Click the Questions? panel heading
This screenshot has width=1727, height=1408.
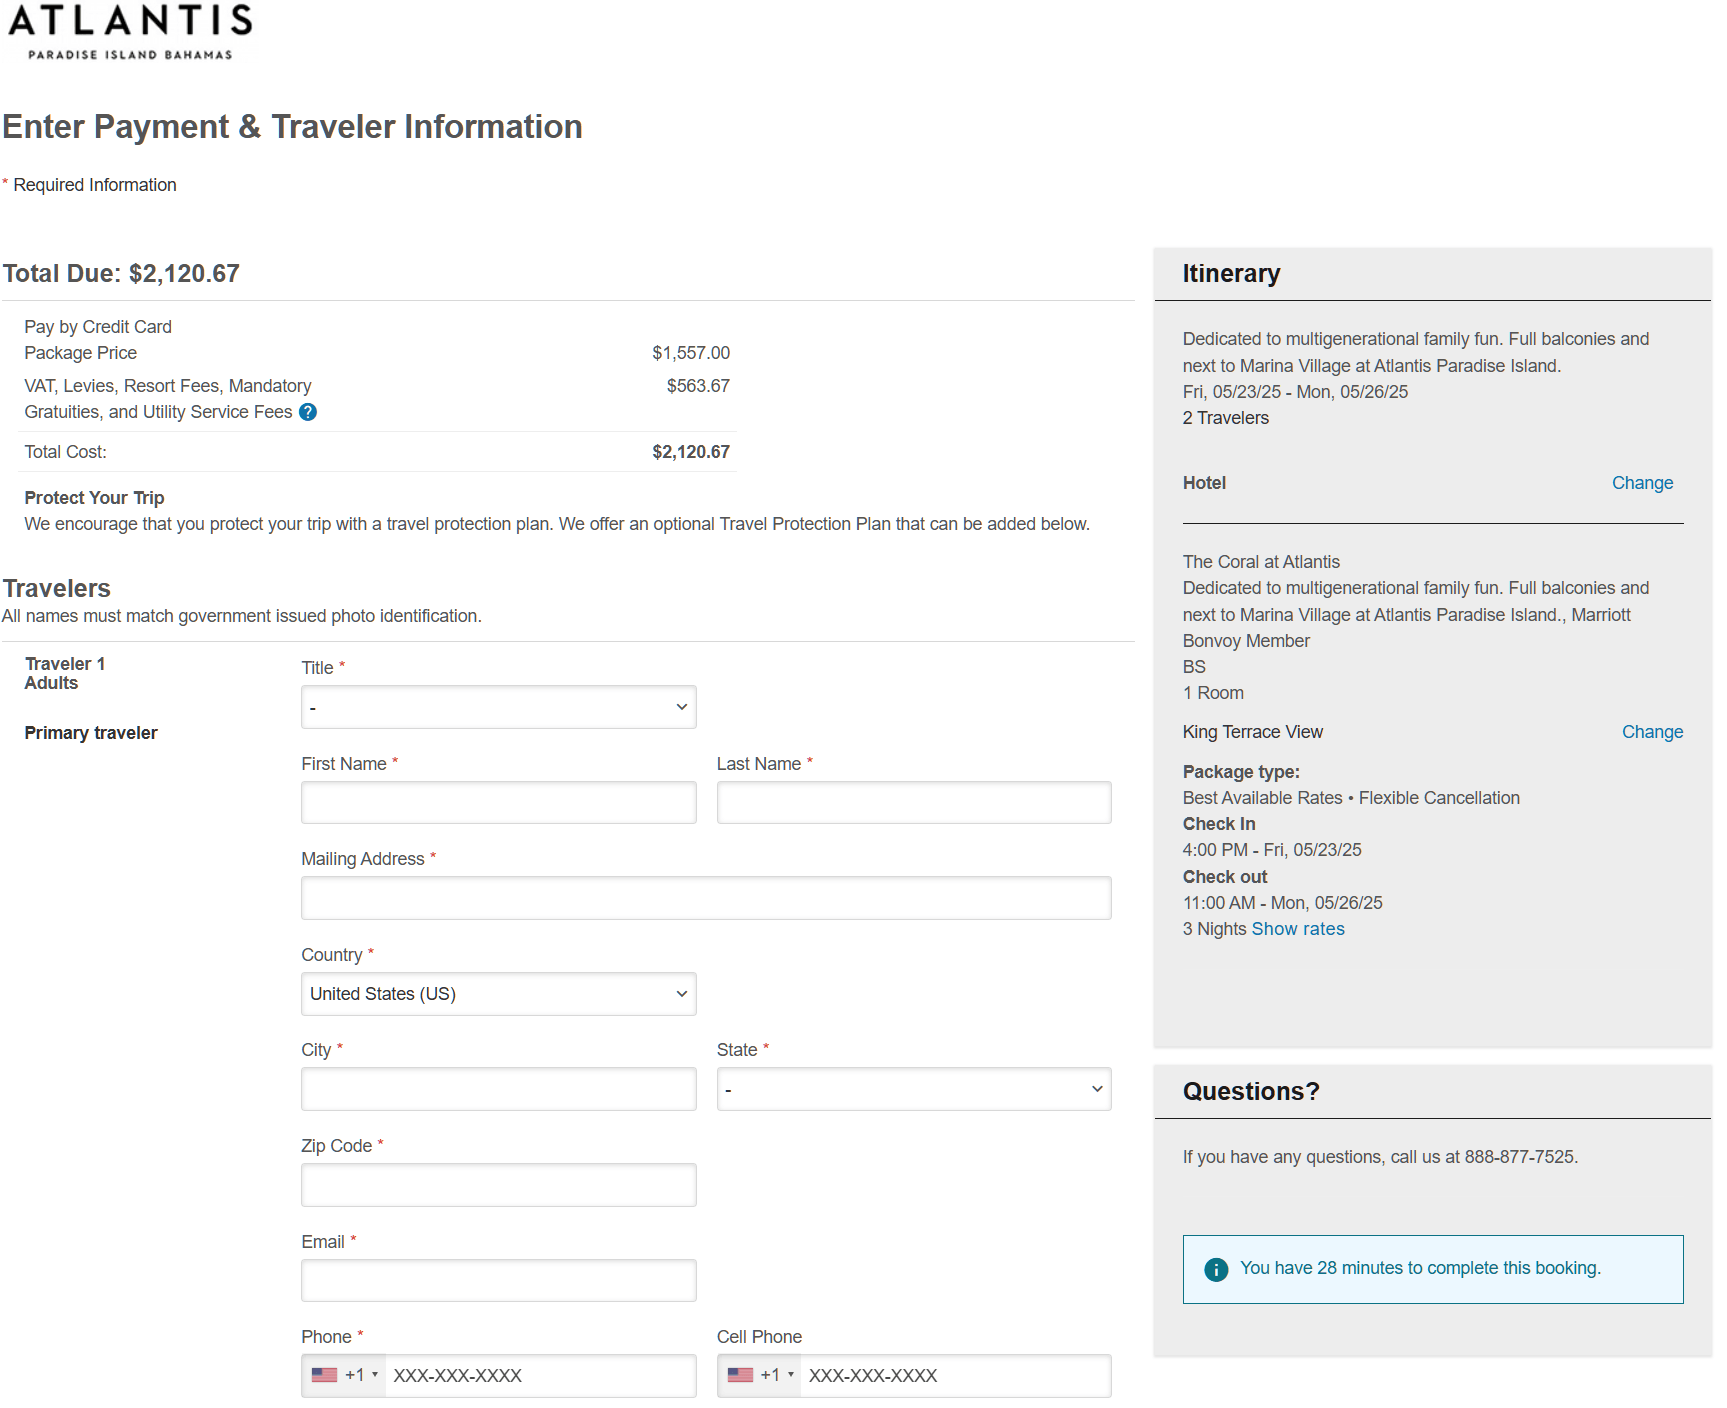1251,1092
